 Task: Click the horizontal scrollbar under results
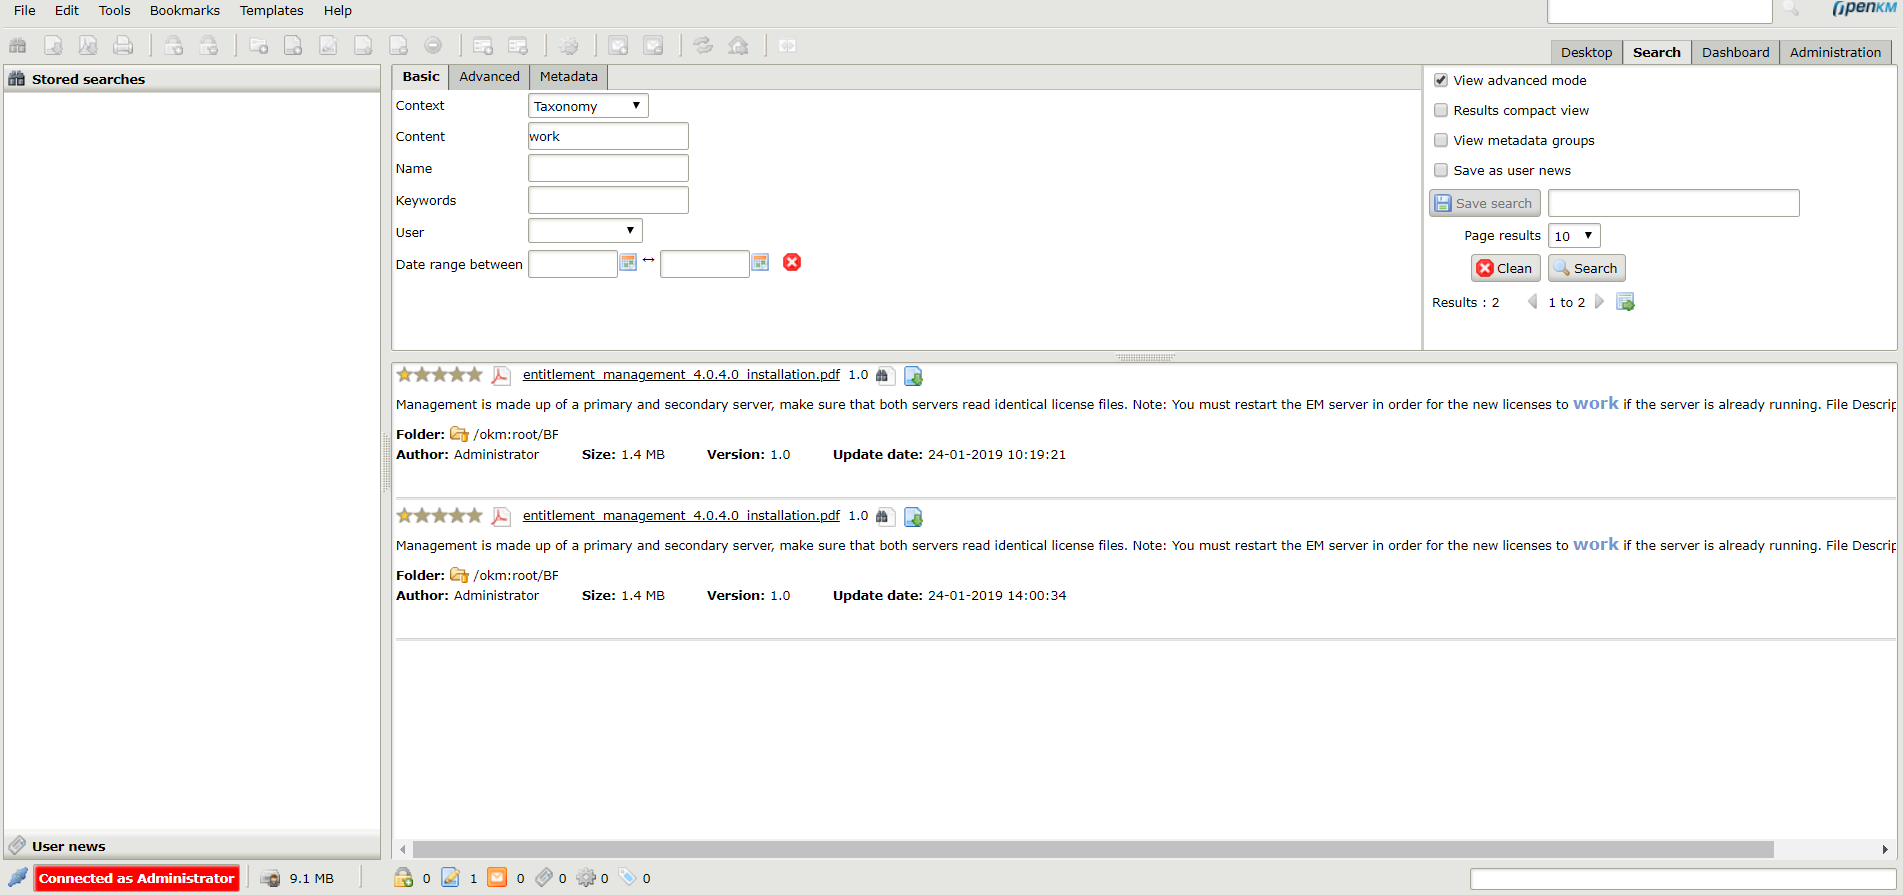click(1092, 849)
